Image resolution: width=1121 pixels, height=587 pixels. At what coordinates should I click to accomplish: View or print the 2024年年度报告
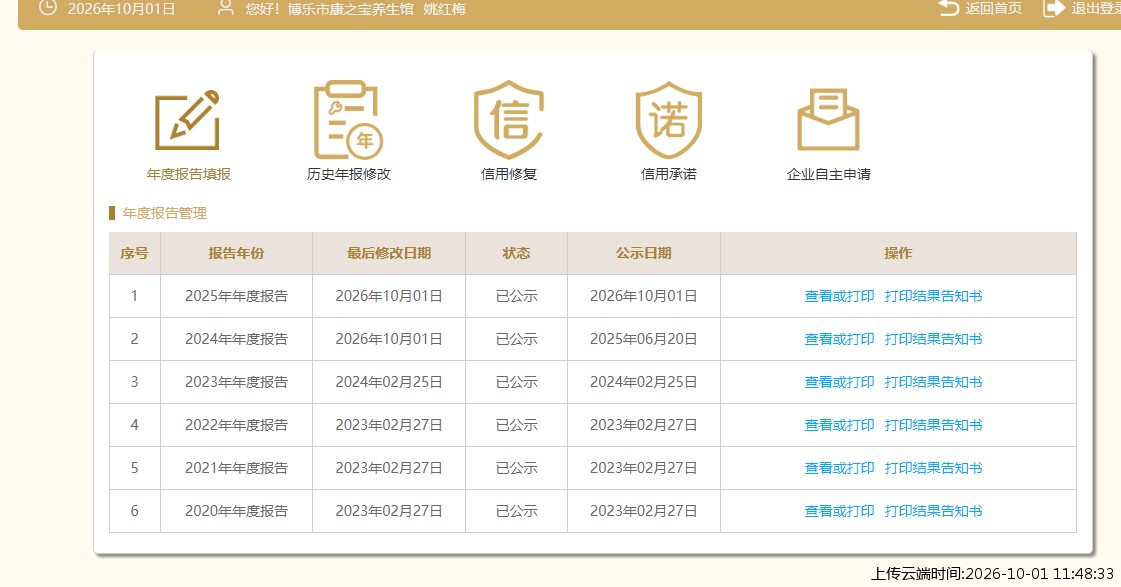839,339
